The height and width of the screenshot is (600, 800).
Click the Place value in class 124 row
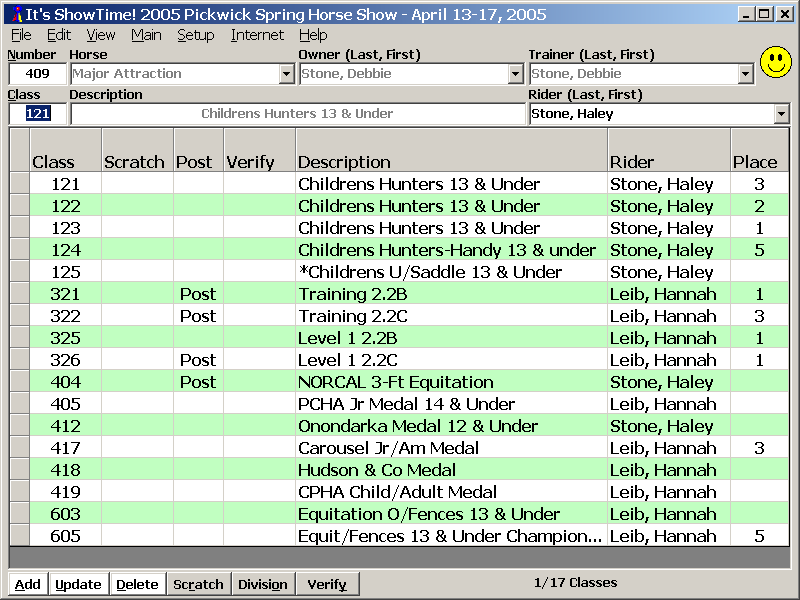click(759, 249)
